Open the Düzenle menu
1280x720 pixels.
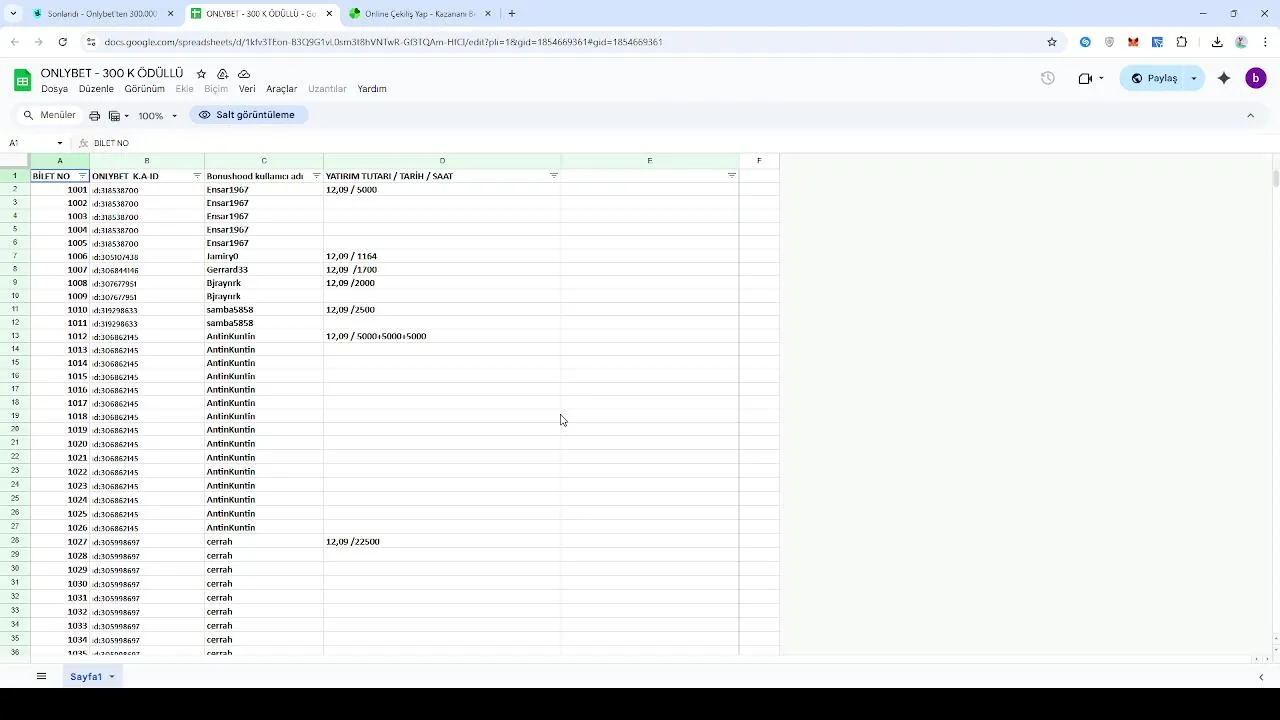(96, 89)
